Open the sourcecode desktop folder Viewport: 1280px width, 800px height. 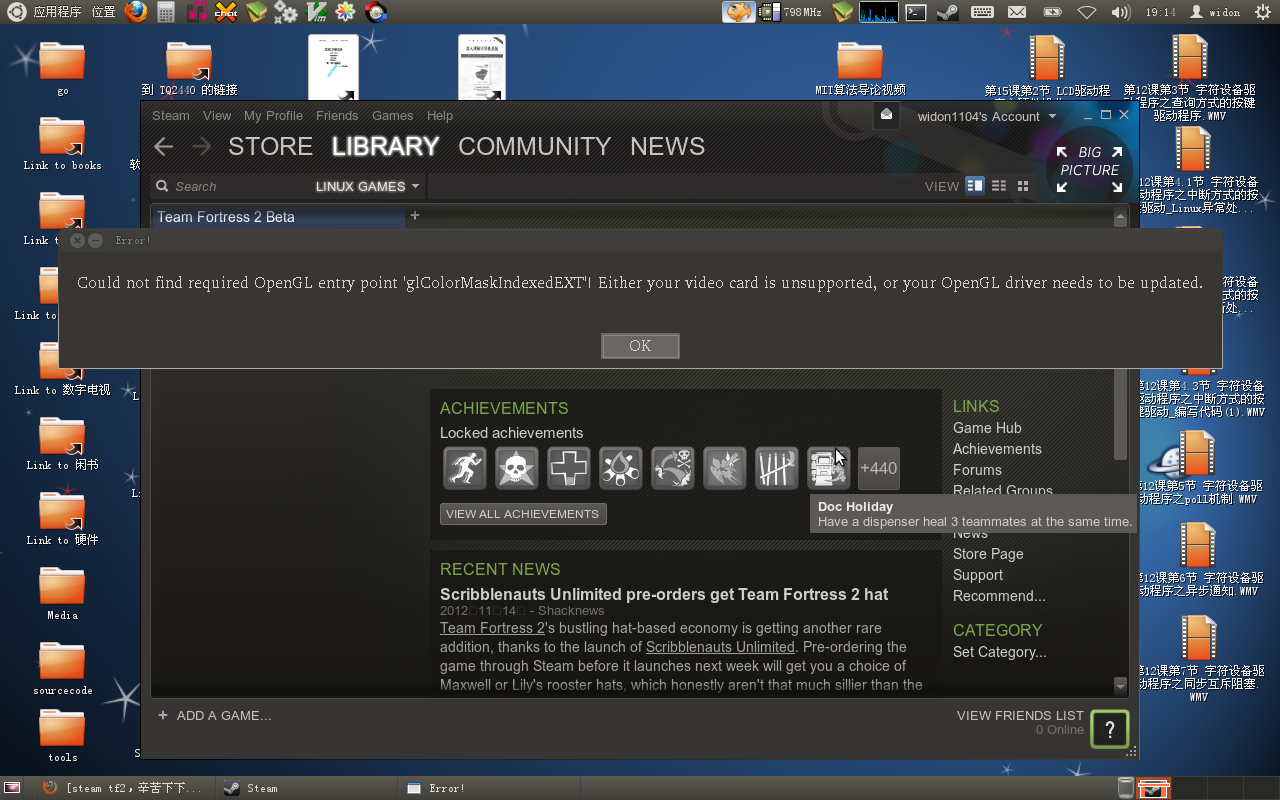click(x=62, y=668)
